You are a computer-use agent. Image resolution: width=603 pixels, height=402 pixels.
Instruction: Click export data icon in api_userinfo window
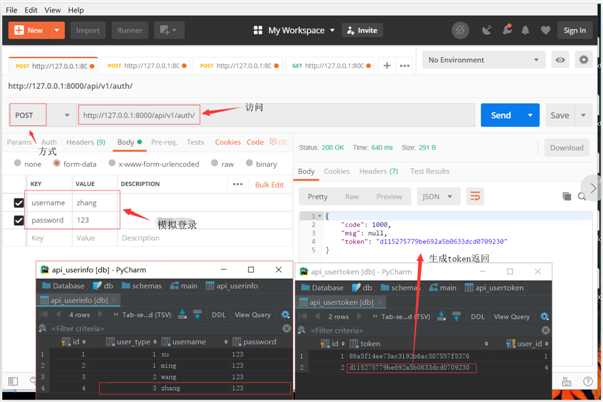click(182, 315)
